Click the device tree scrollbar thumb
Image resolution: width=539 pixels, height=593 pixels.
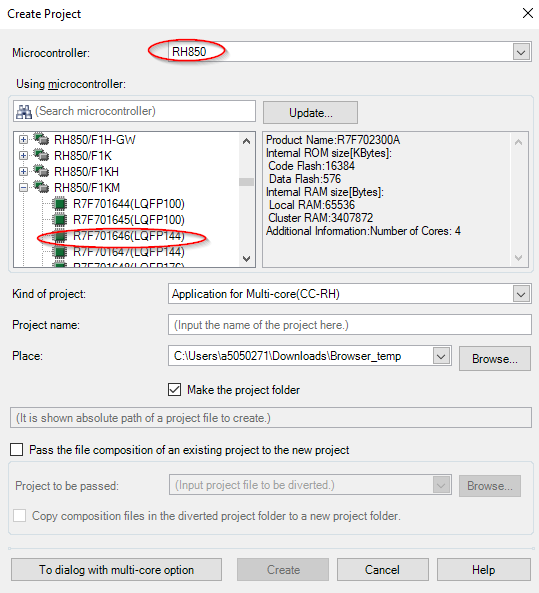[247, 182]
